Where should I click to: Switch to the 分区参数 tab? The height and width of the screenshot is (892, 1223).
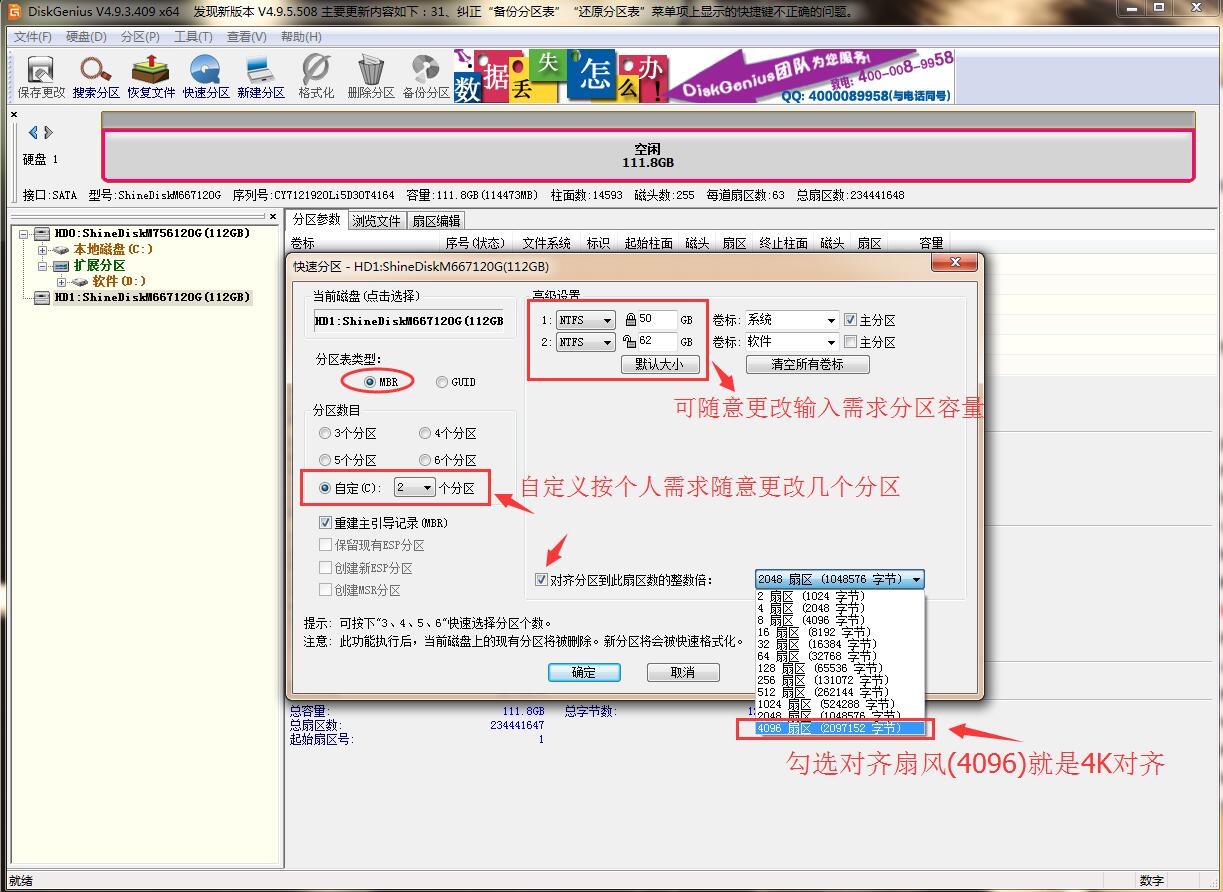point(316,220)
